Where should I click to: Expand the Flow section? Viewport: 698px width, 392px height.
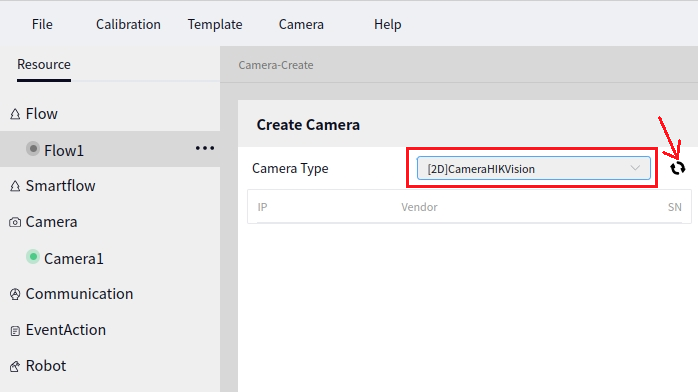pyautogui.click(x=41, y=114)
